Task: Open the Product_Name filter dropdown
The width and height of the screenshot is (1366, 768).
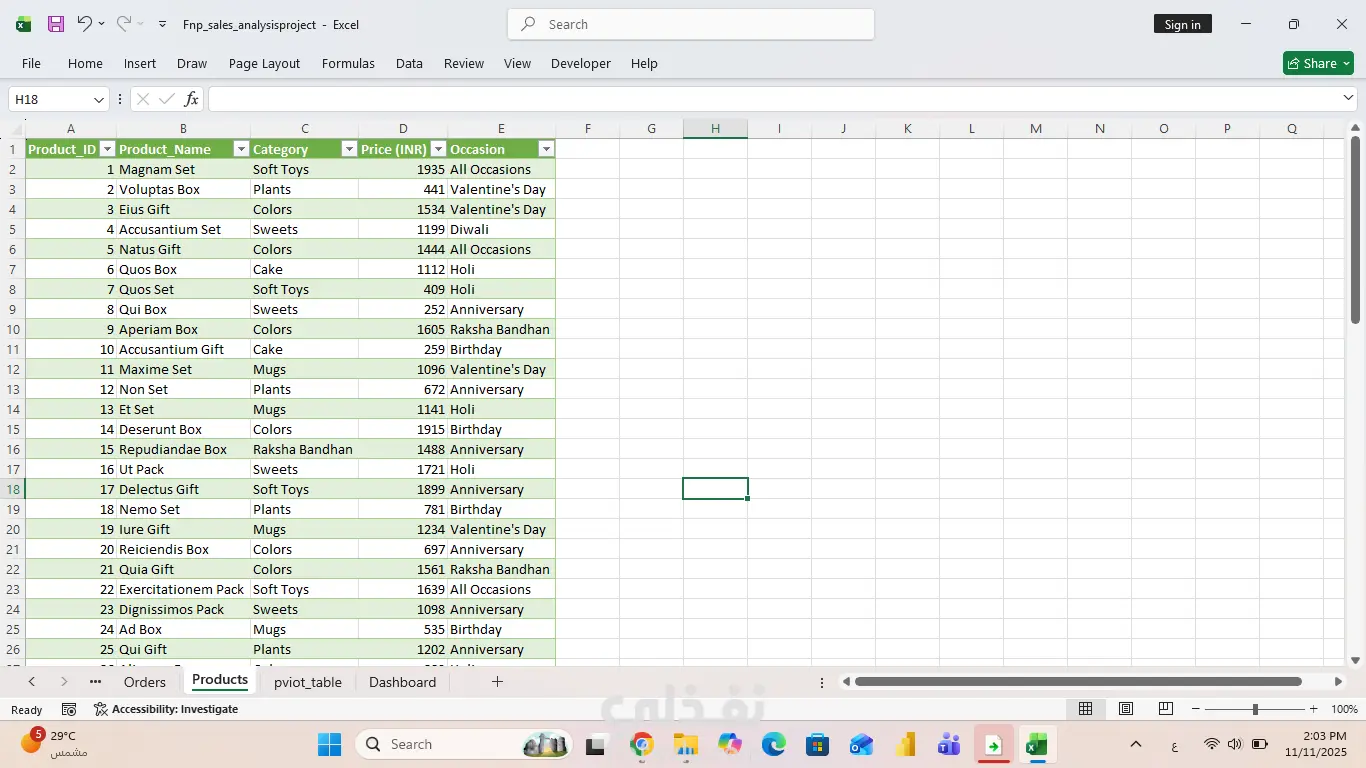Action: click(240, 149)
